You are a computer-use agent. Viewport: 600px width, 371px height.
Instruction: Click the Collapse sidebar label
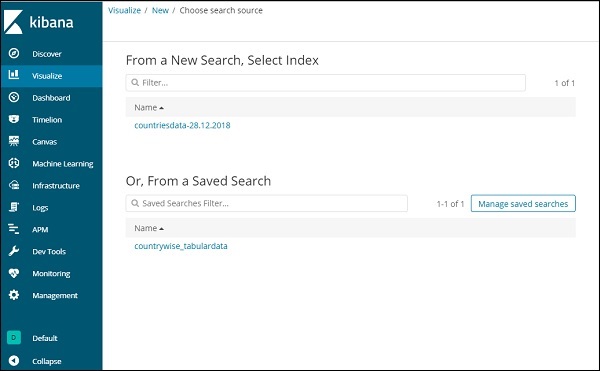tap(47, 361)
